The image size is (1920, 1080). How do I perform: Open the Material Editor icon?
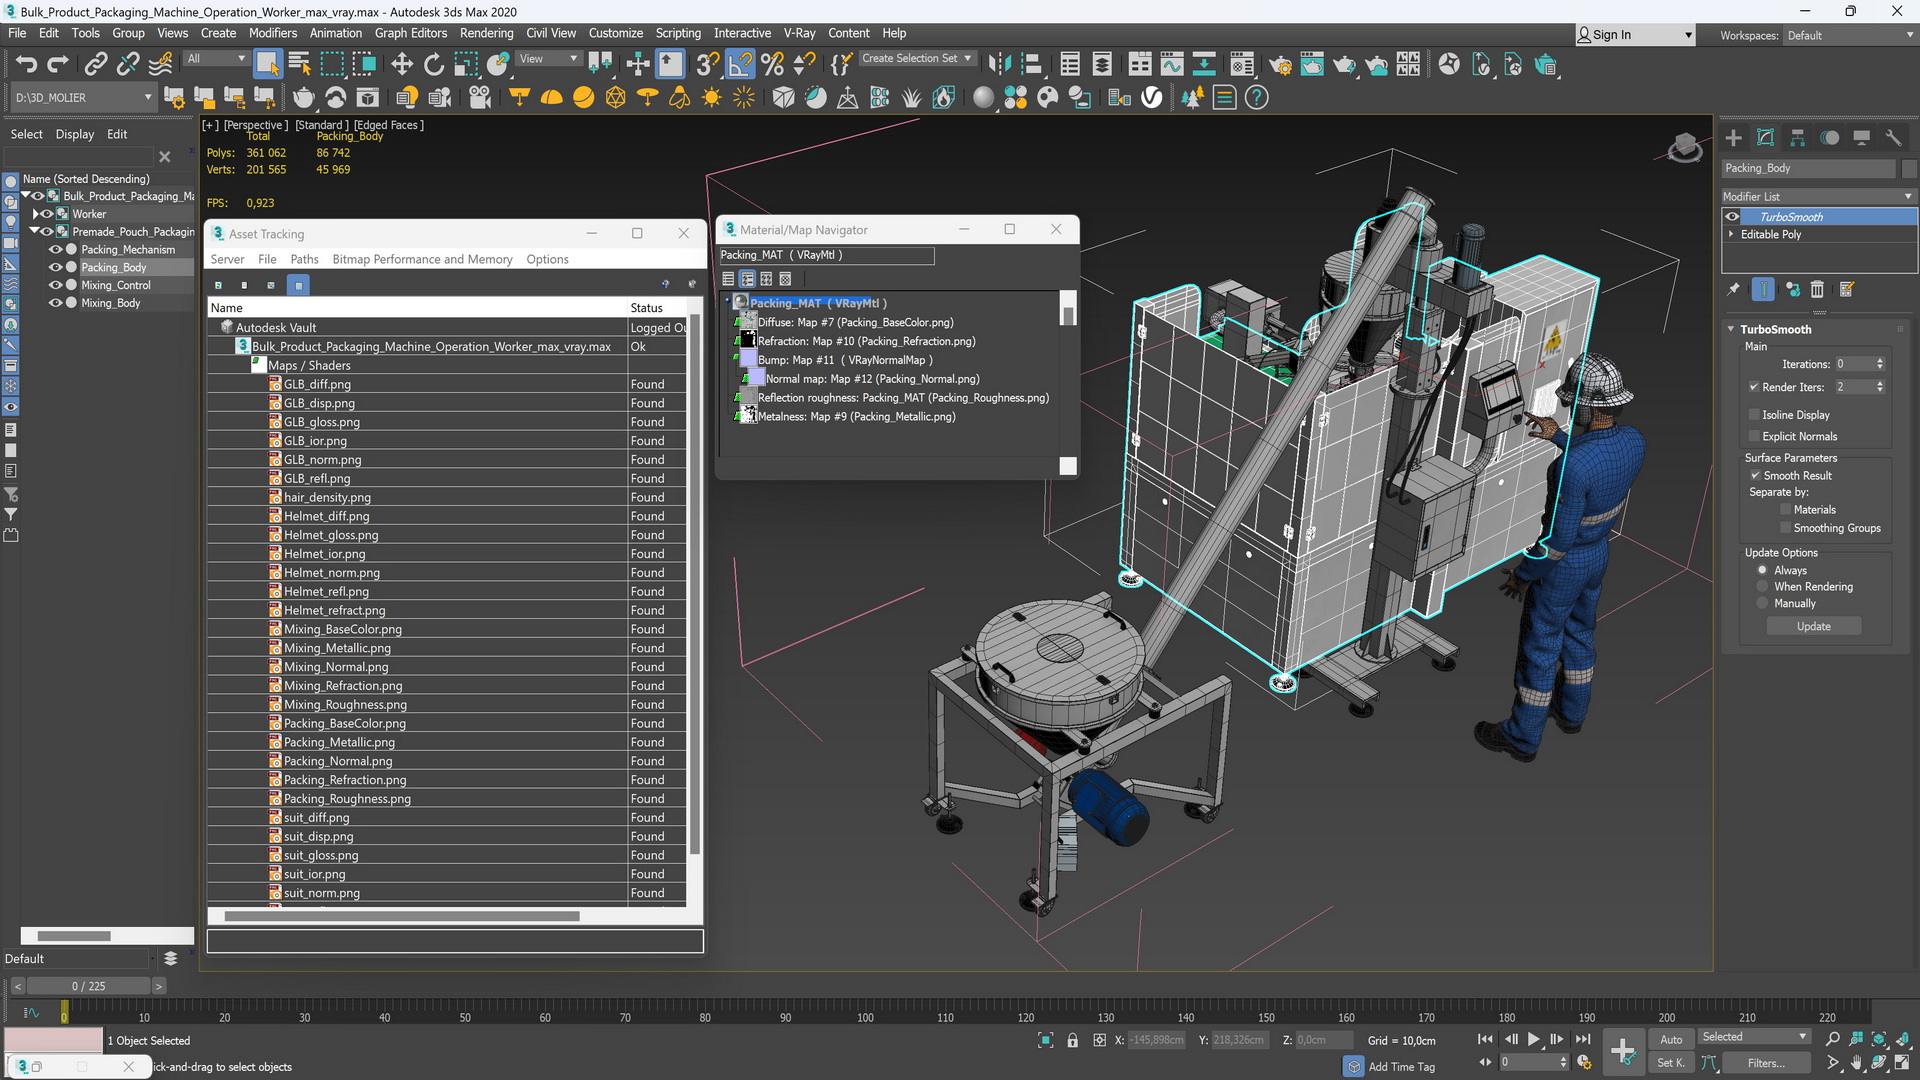(1242, 65)
